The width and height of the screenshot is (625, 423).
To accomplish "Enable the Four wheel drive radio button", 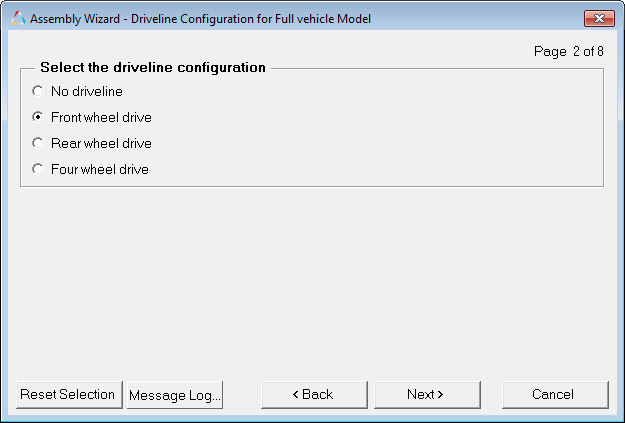I will point(38,169).
